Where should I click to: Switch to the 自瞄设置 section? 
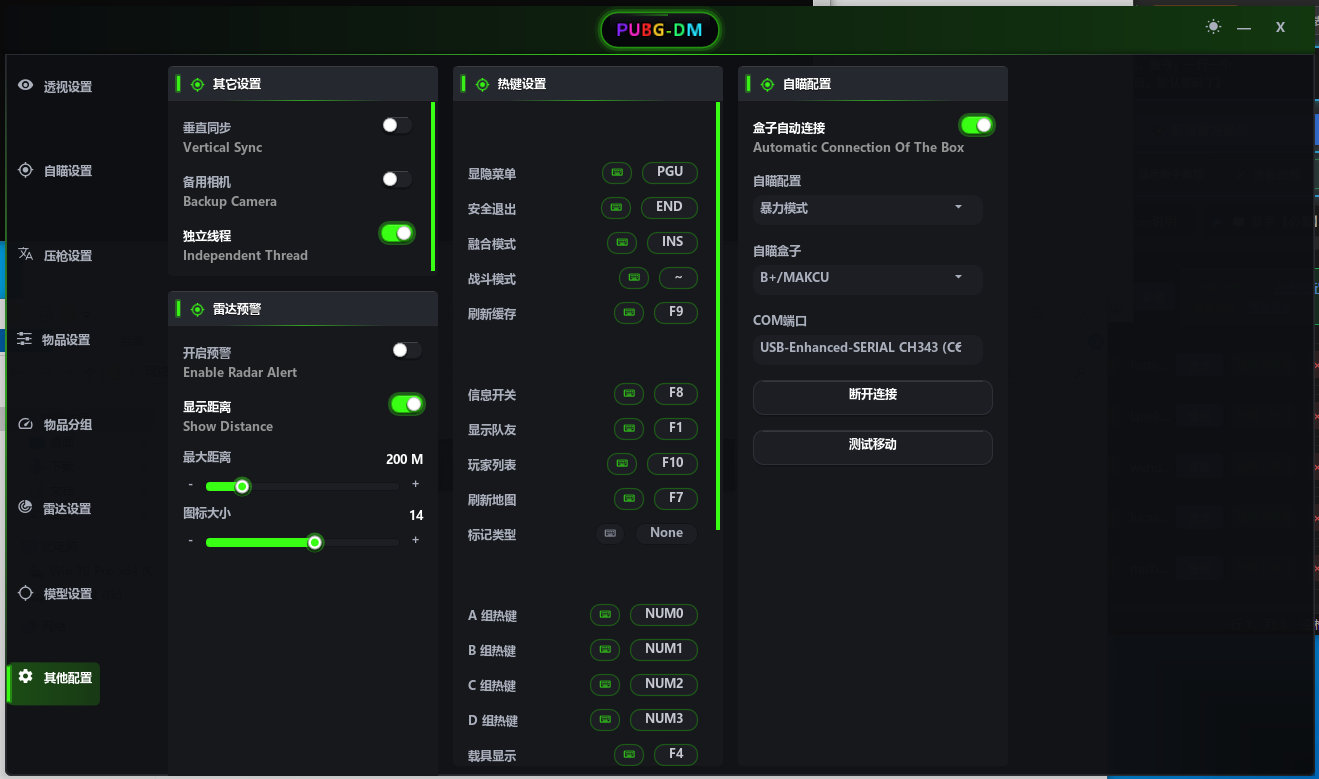click(x=55, y=171)
